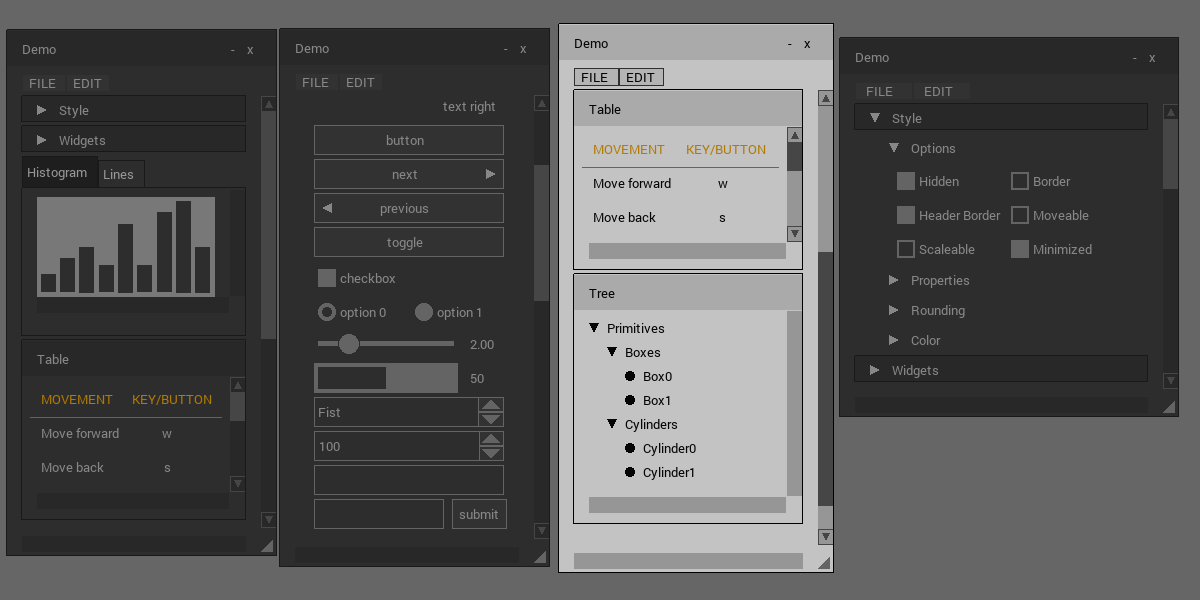The image size is (1200, 600).
Task: Click table scroll-down arrow in light window
Action: pos(795,233)
